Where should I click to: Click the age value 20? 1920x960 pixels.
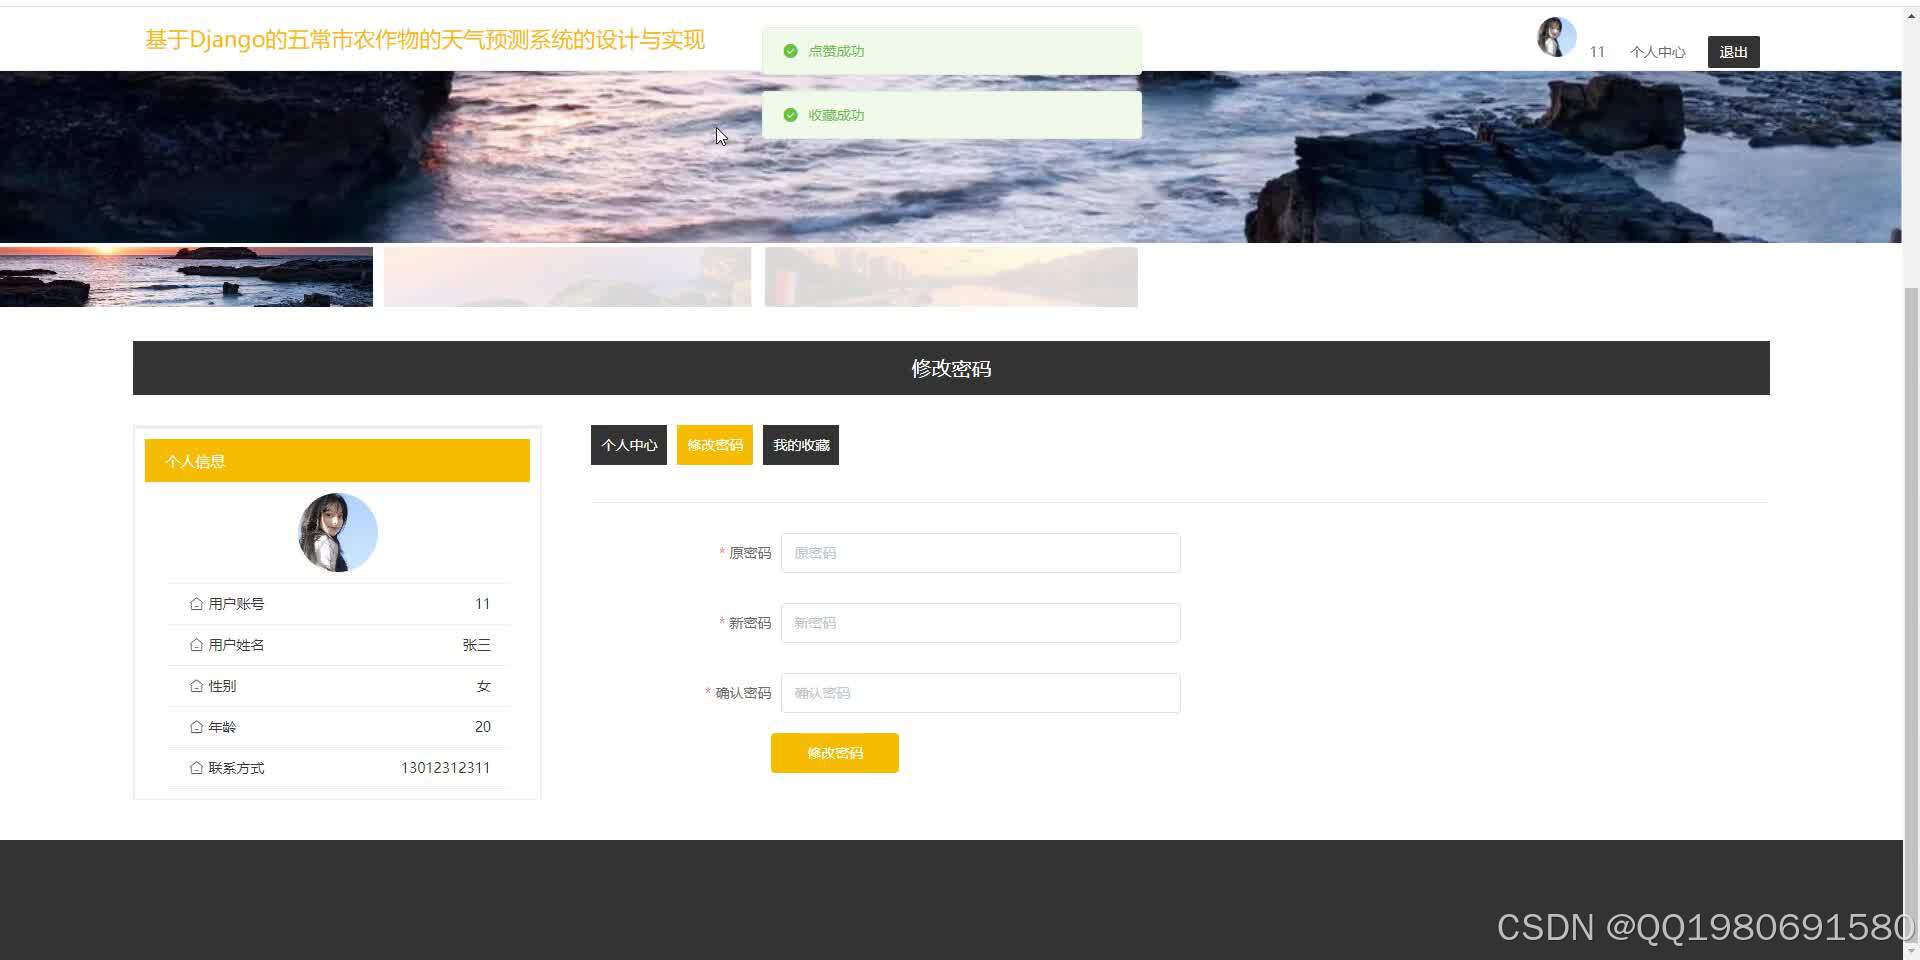[x=483, y=727]
